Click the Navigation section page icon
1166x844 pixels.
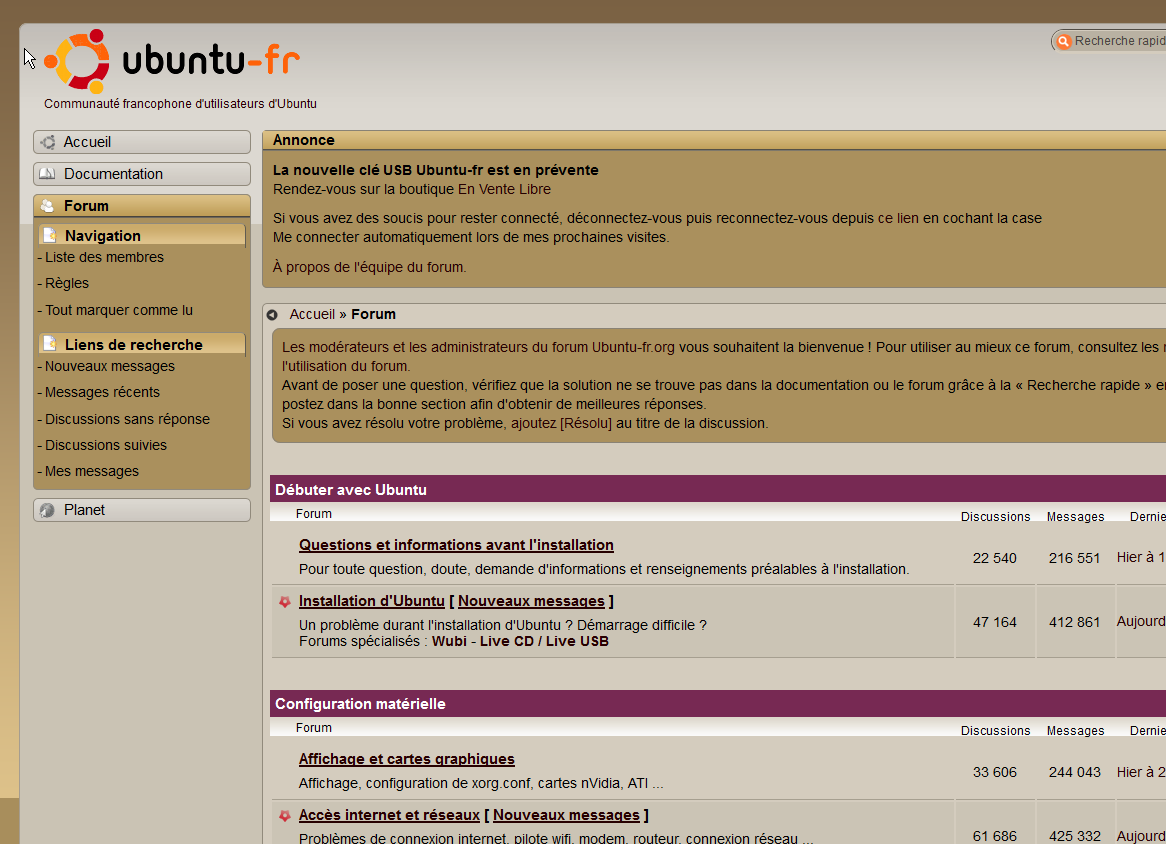pos(50,235)
